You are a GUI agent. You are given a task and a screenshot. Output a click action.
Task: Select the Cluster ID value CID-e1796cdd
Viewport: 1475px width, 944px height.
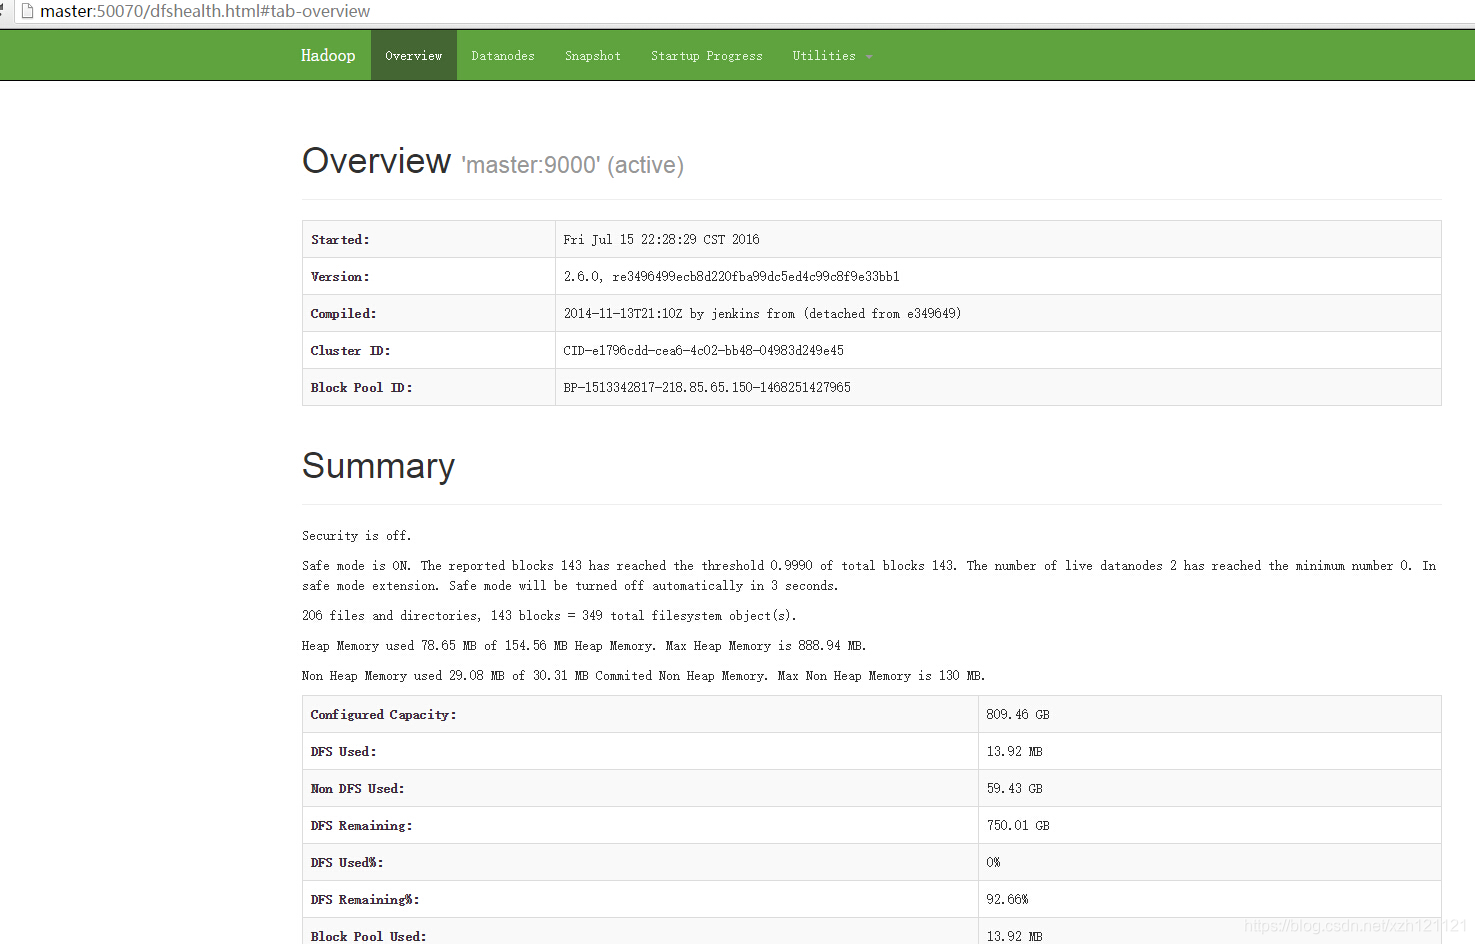[x=703, y=350]
